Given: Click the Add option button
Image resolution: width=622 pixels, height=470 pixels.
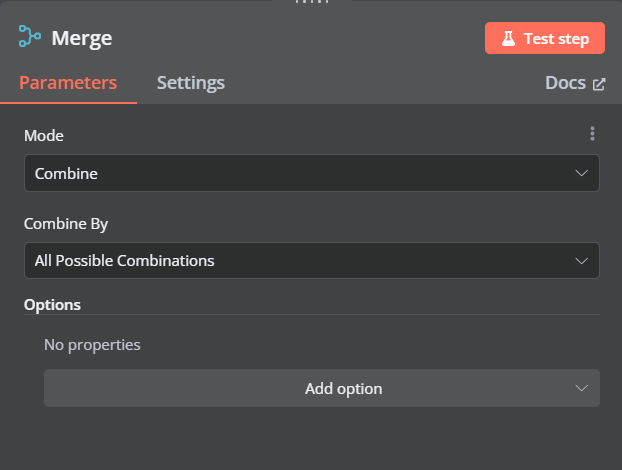Looking at the screenshot, I should (x=322, y=388).
